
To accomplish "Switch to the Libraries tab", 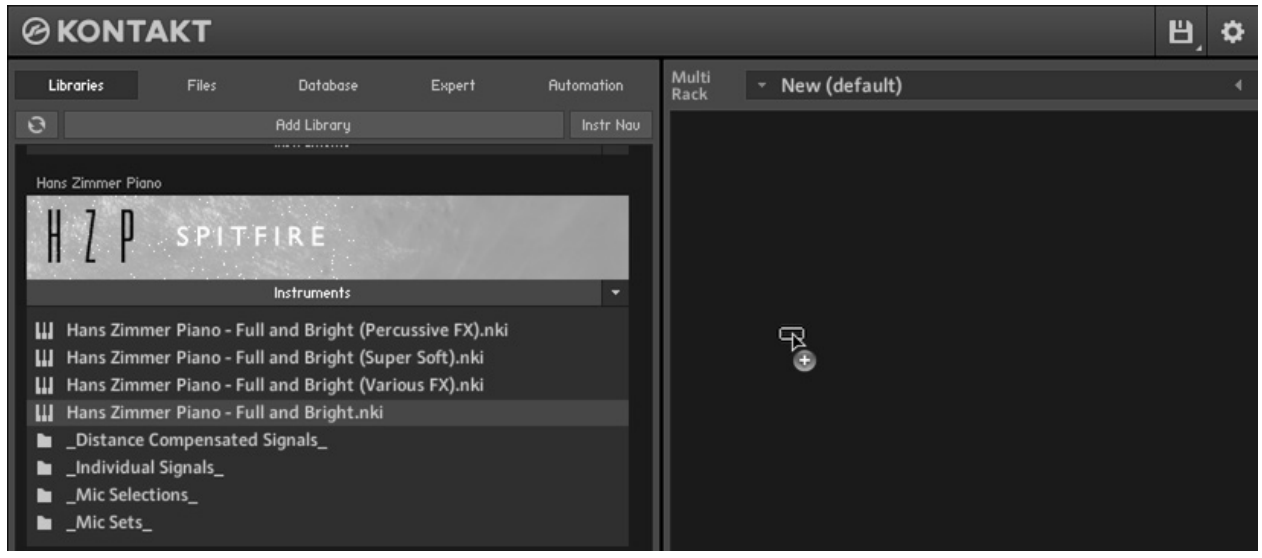I will click(x=75, y=86).
